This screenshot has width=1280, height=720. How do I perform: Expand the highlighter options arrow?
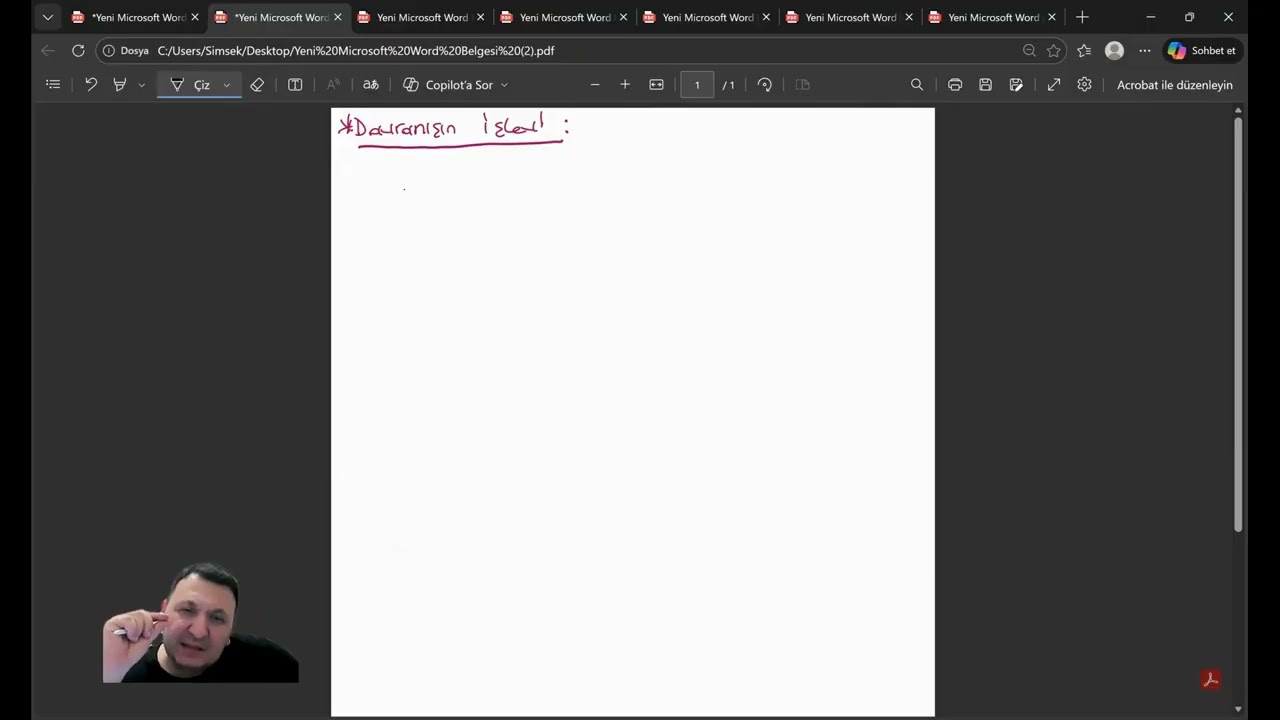(x=141, y=85)
